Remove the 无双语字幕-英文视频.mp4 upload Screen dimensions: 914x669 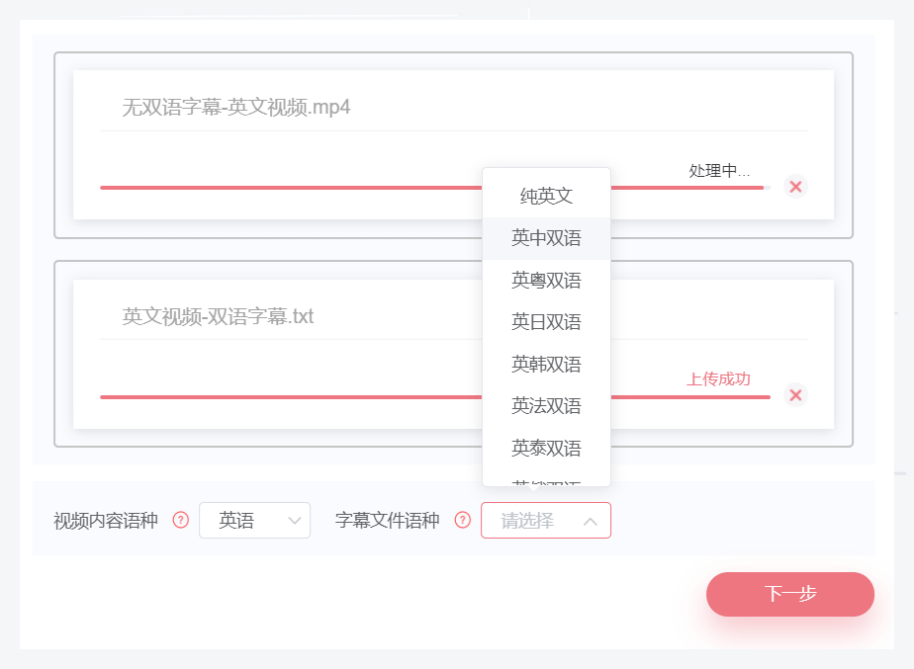tap(795, 187)
